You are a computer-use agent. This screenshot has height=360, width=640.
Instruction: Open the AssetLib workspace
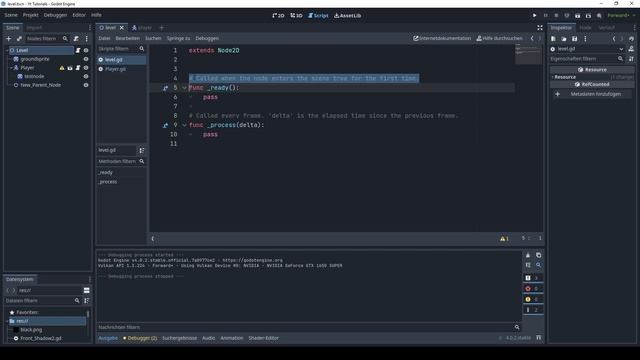point(347,16)
